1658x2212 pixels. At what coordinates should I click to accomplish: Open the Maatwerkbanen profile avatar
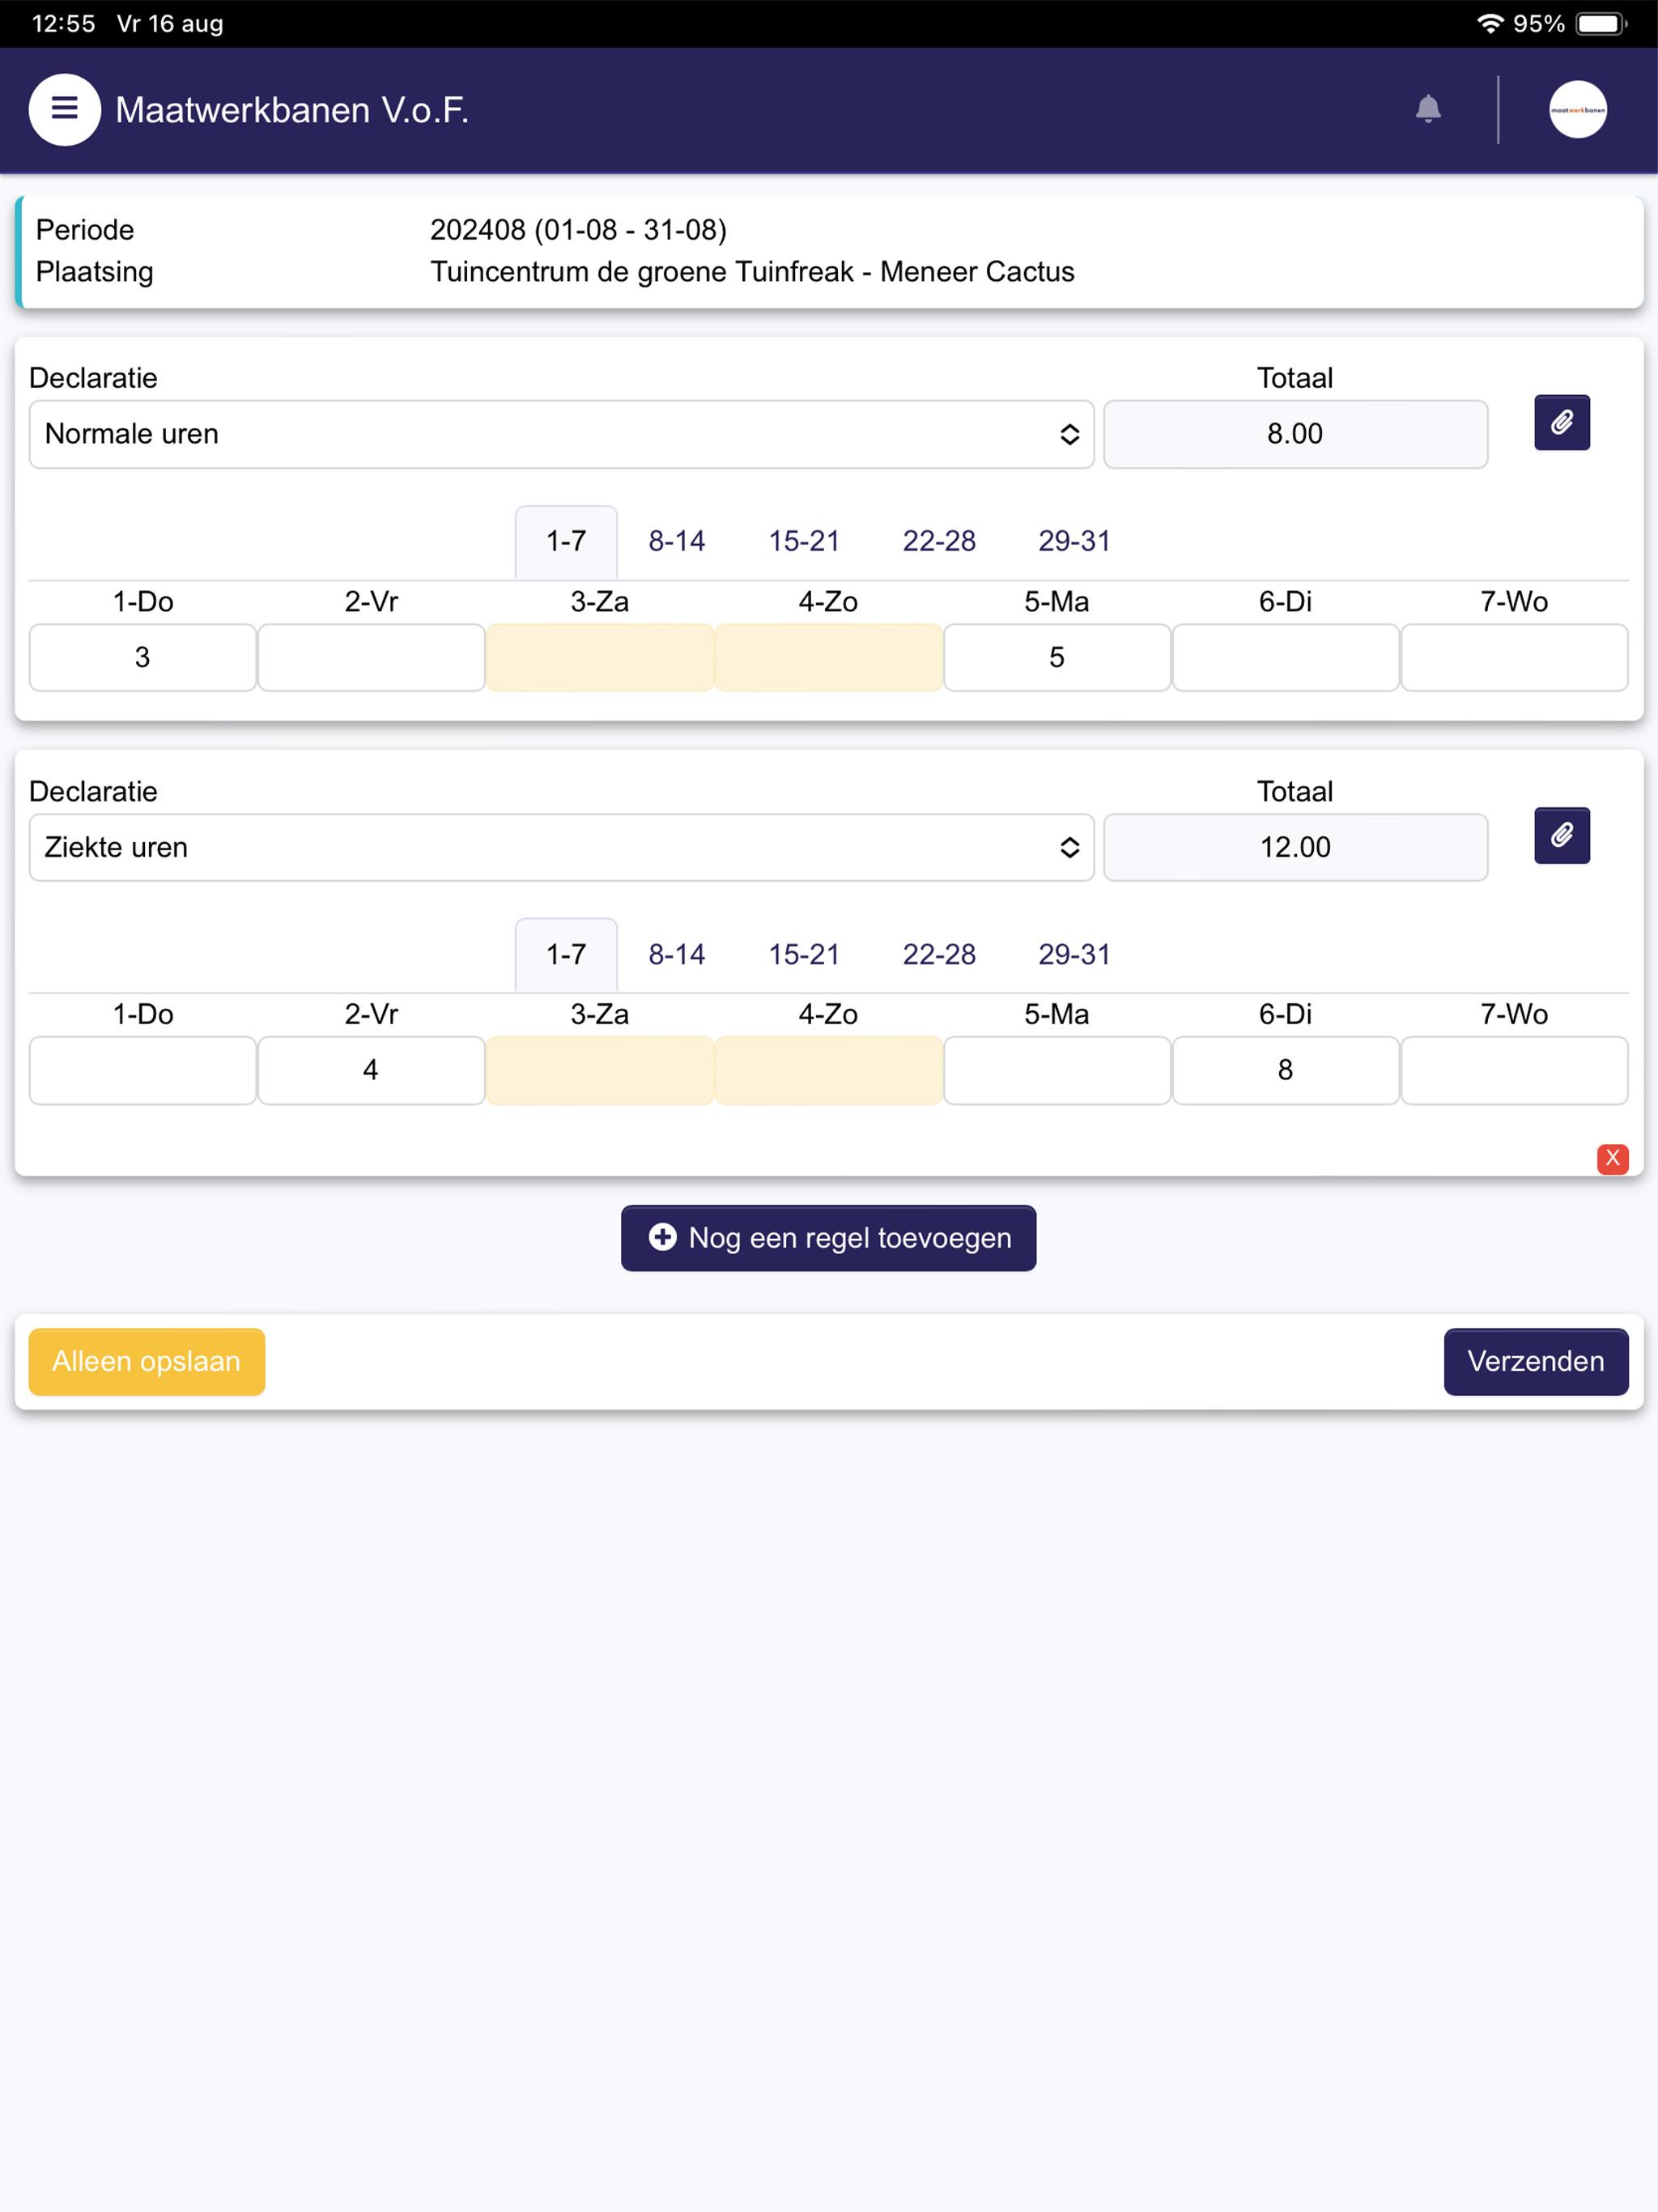(1578, 109)
